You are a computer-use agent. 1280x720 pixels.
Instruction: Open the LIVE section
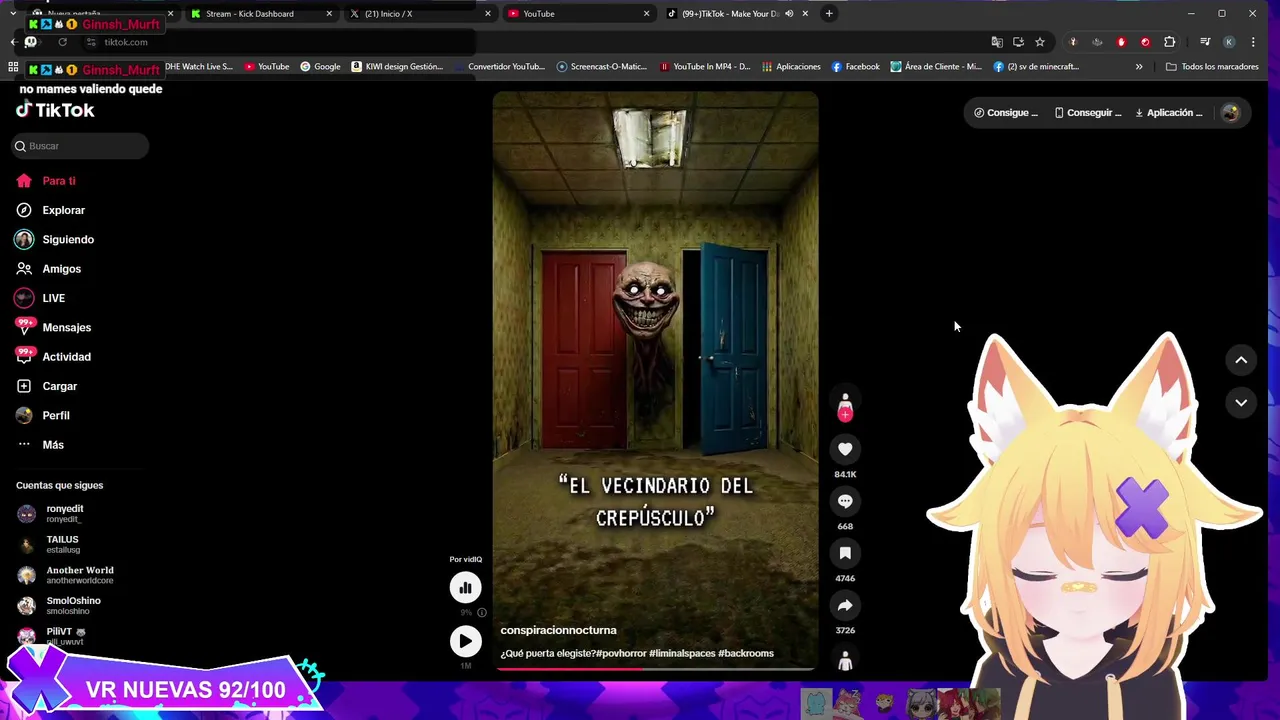[40, 298]
